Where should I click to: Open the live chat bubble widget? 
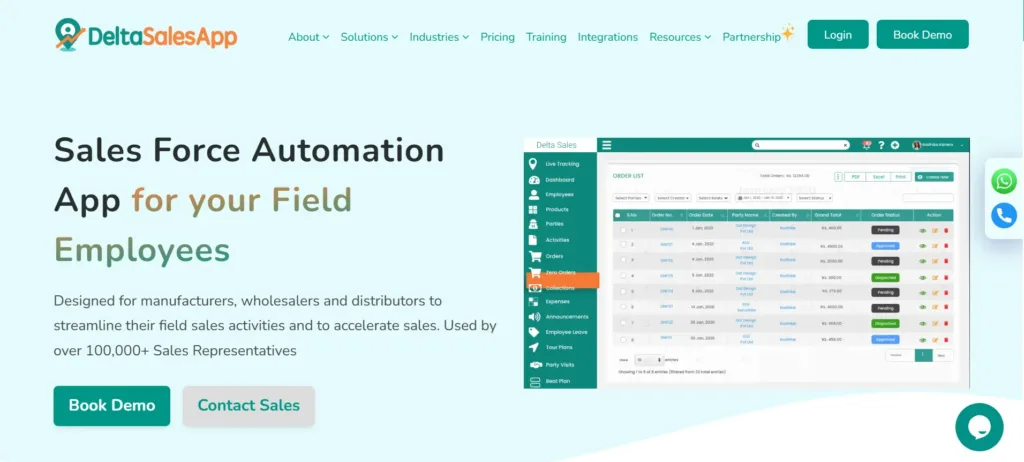(x=979, y=427)
